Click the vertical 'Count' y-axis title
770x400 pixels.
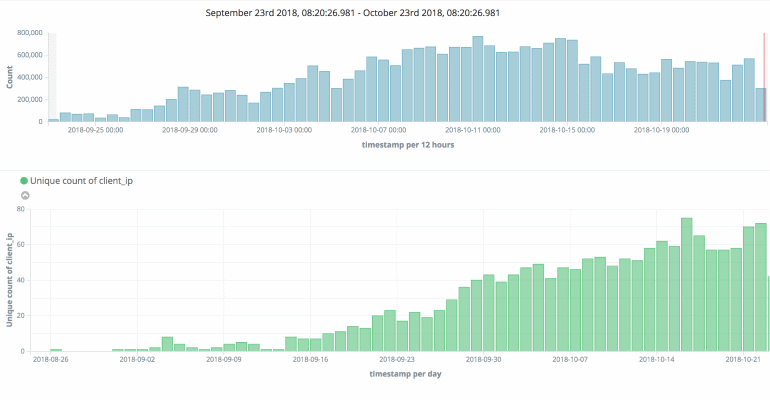click(10, 77)
